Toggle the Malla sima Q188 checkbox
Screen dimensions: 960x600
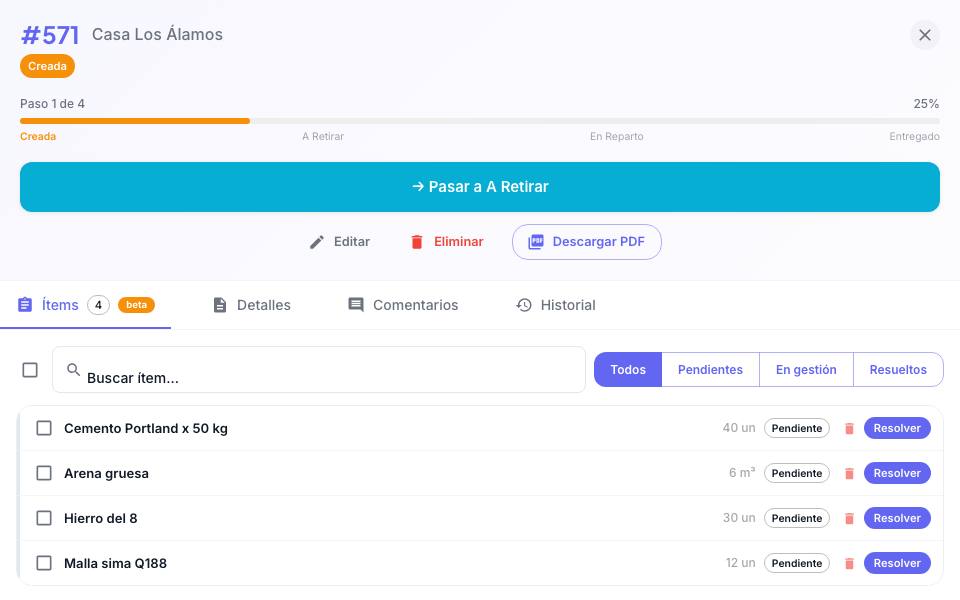click(44, 563)
